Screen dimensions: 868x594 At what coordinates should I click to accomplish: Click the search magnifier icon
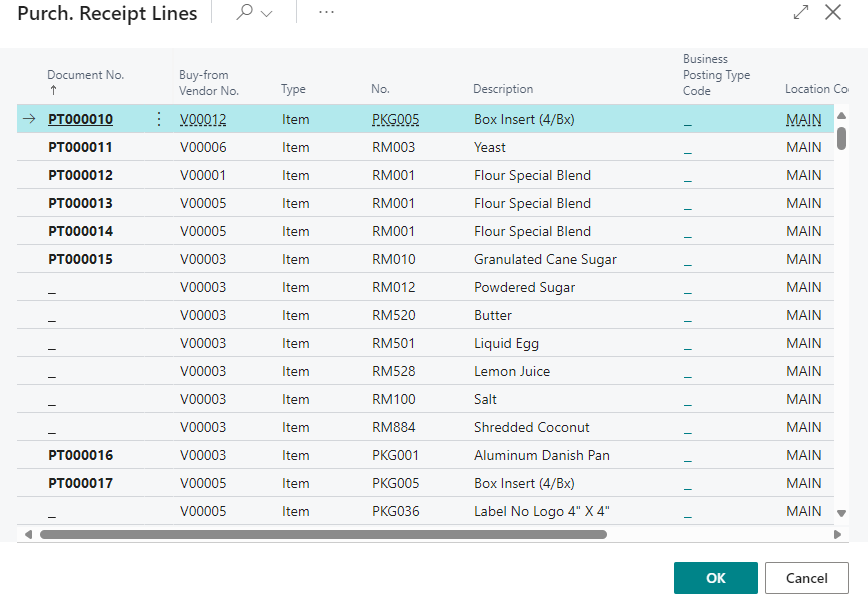(x=244, y=13)
